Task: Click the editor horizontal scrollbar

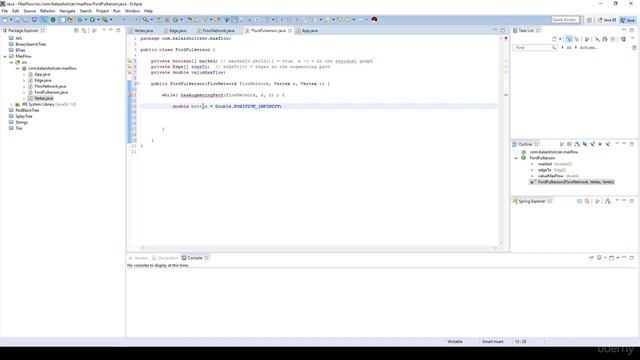Action: pyautogui.click(x=318, y=248)
